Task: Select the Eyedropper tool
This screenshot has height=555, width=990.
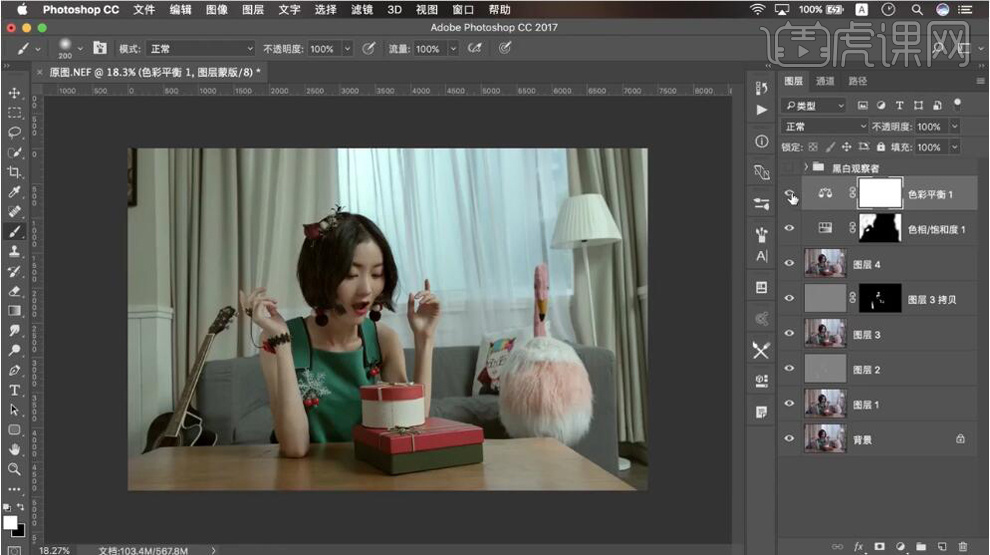Action: [x=14, y=191]
